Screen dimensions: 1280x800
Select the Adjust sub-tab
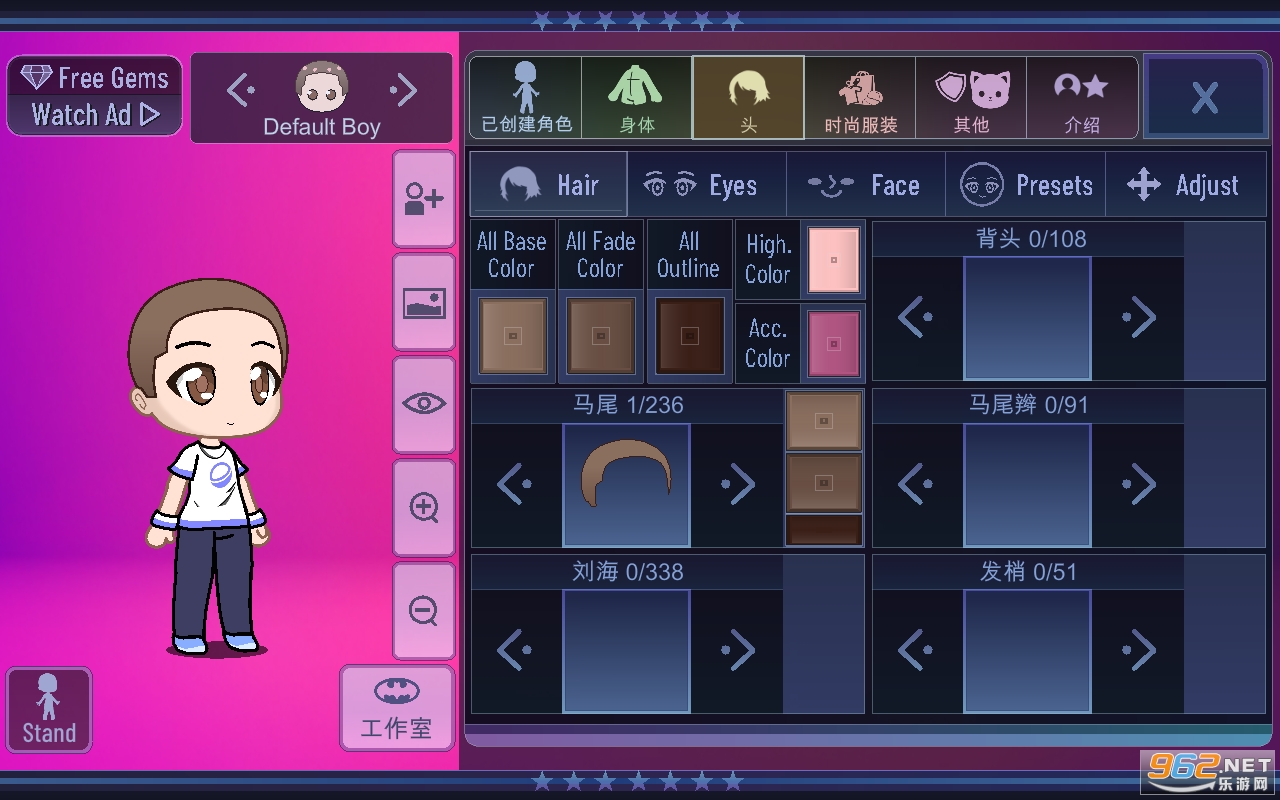coord(1186,185)
